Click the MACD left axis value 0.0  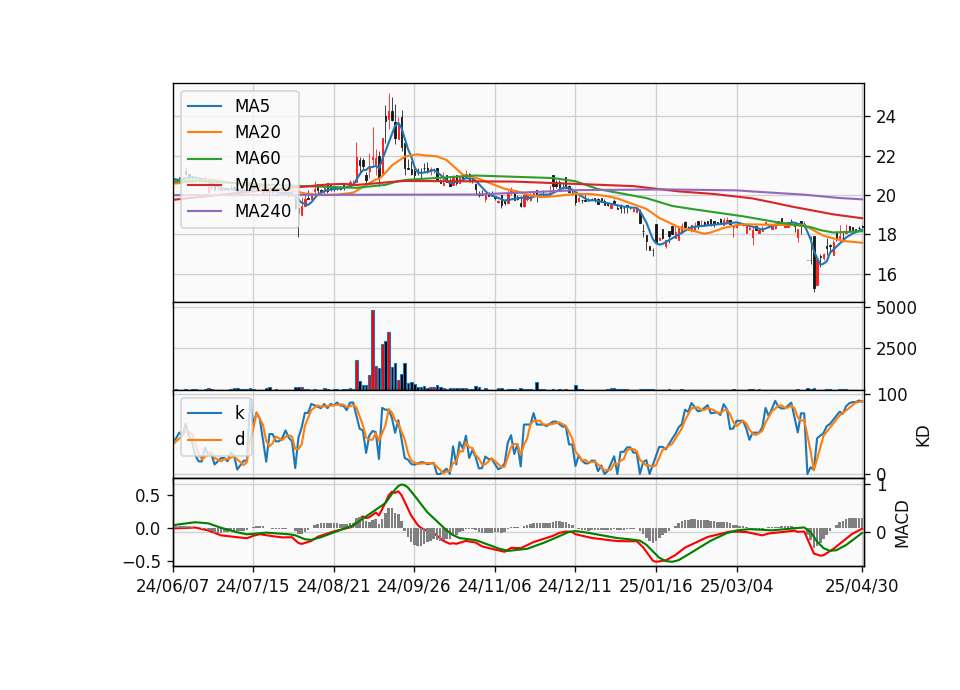148,528
